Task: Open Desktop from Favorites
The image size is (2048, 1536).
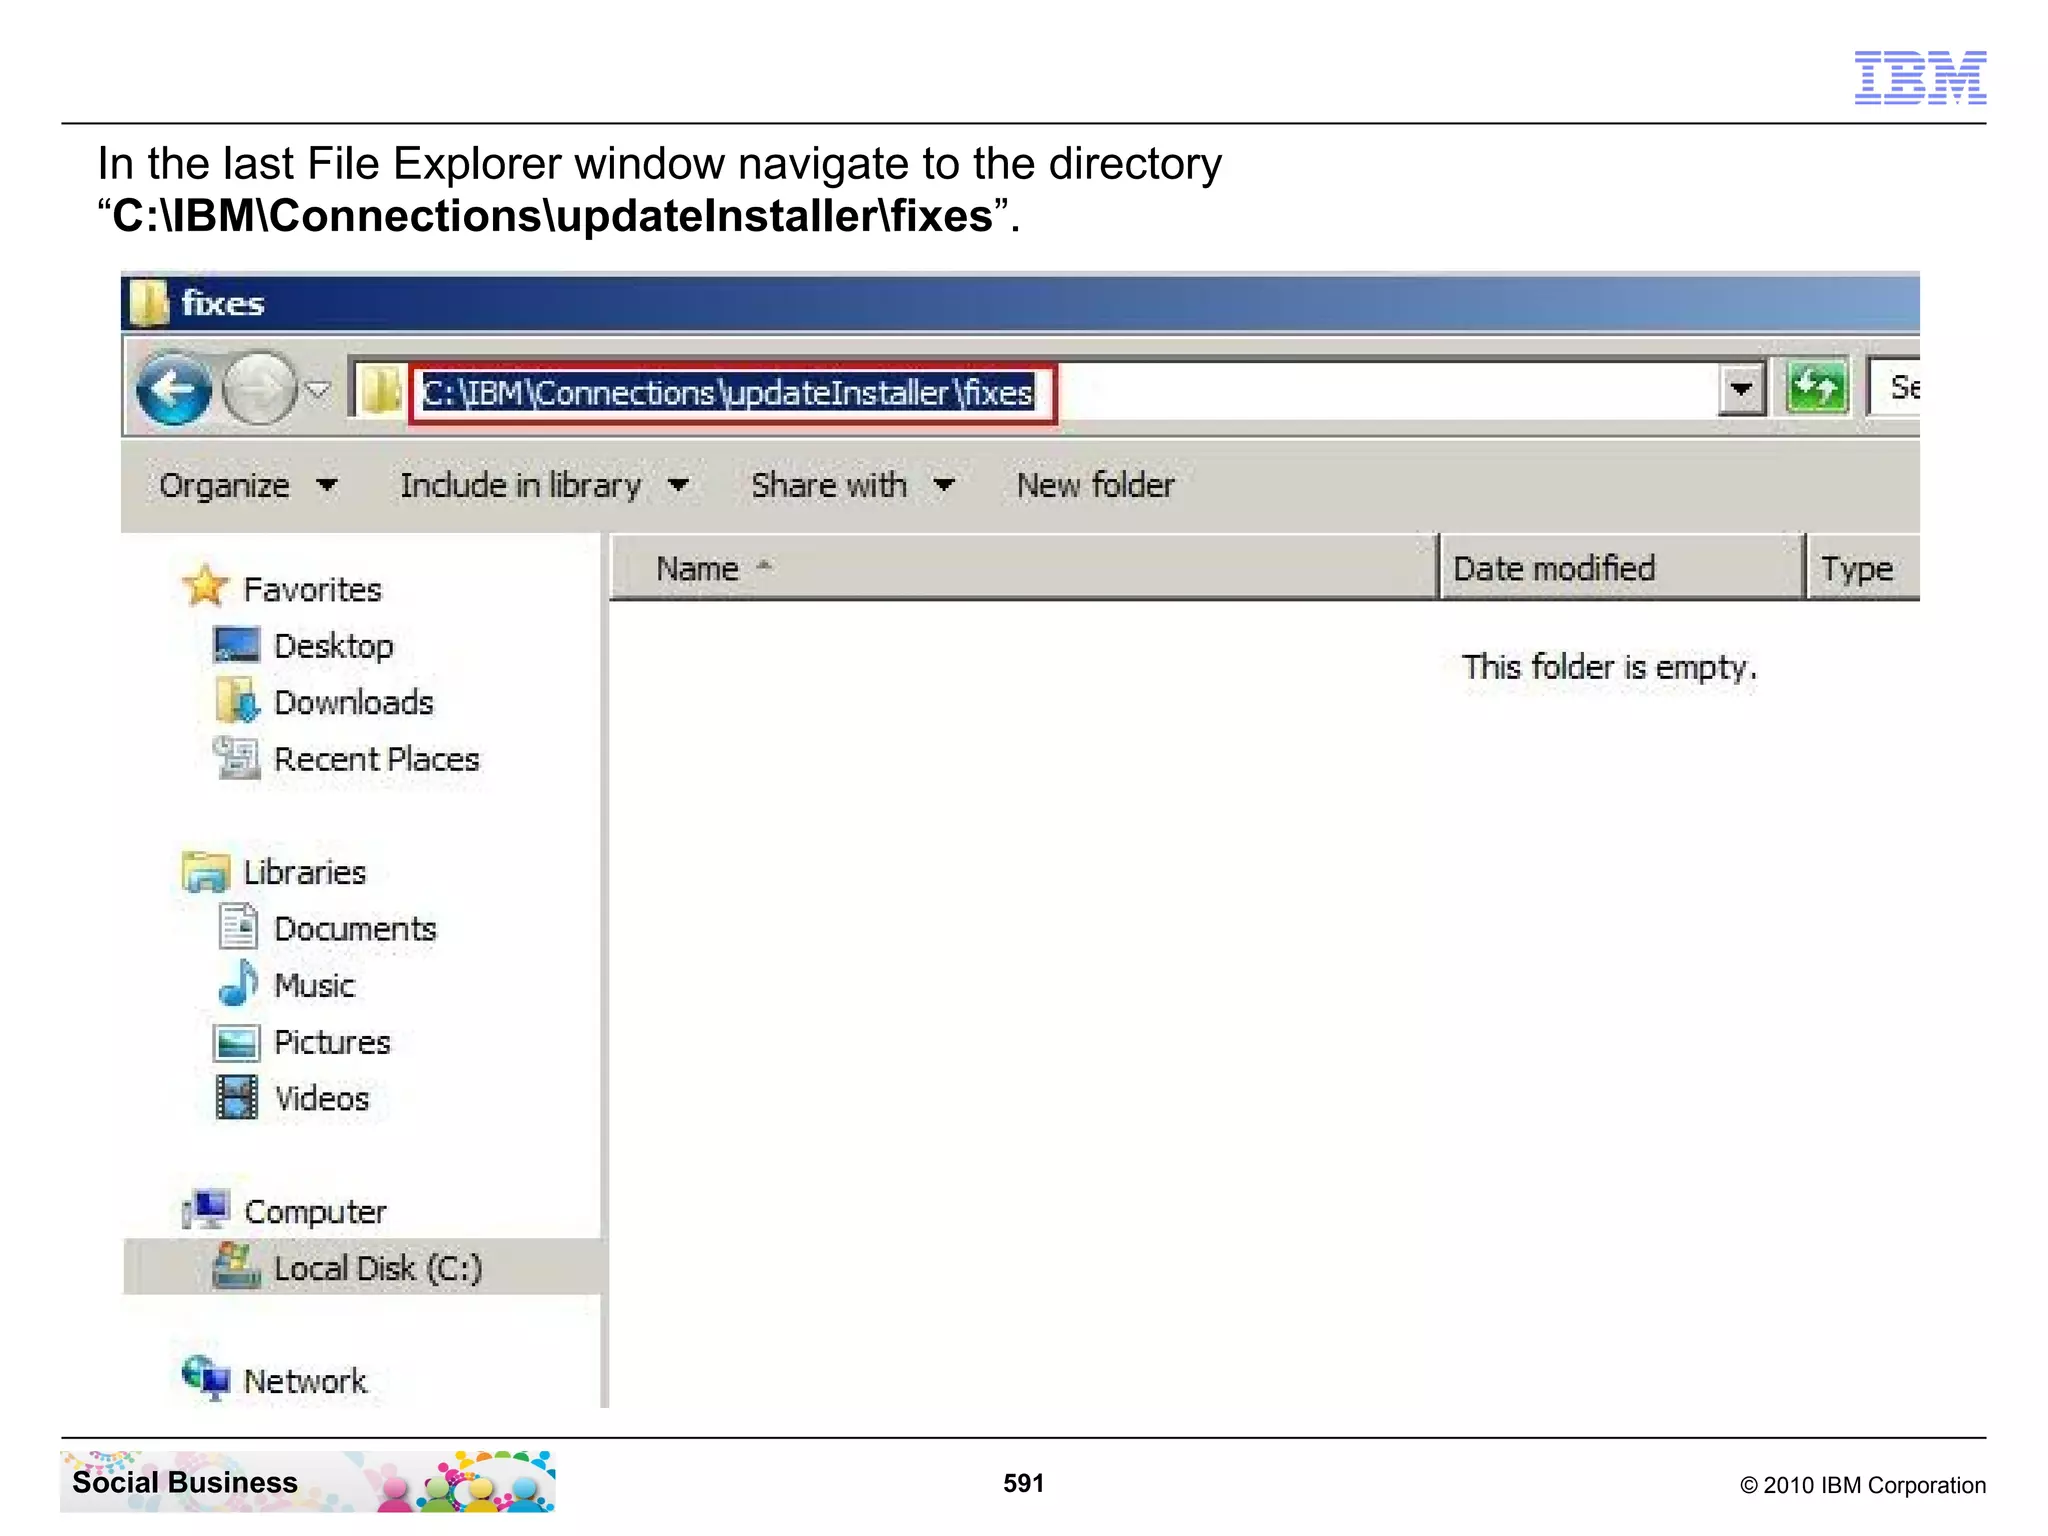Action: pos(333,647)
